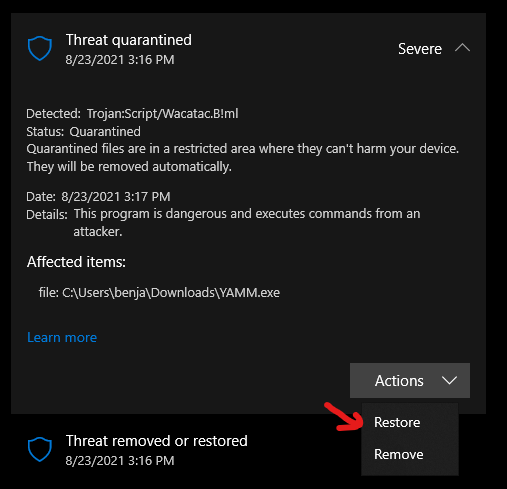Collapse the threat details using the up chevron
507x489 pixels.
tap(462, 48)
